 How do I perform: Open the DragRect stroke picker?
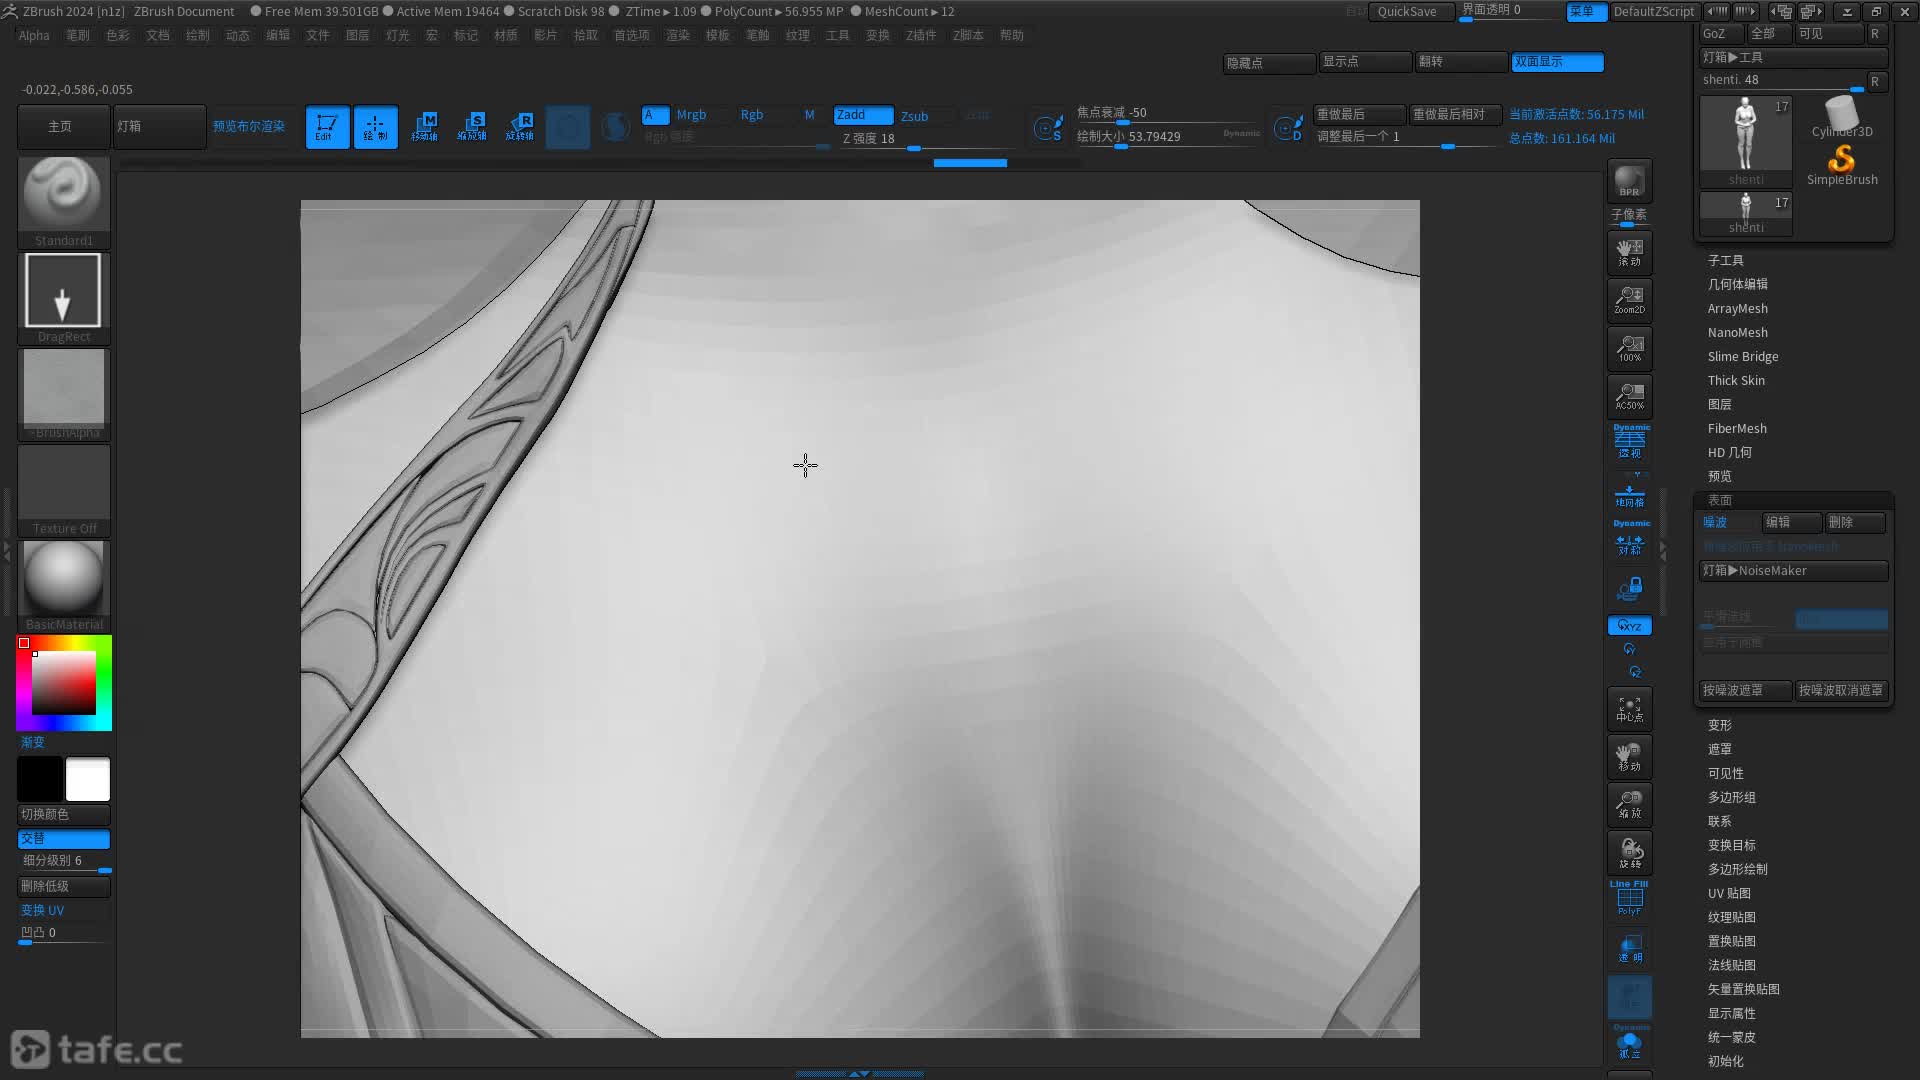point(63,298)
